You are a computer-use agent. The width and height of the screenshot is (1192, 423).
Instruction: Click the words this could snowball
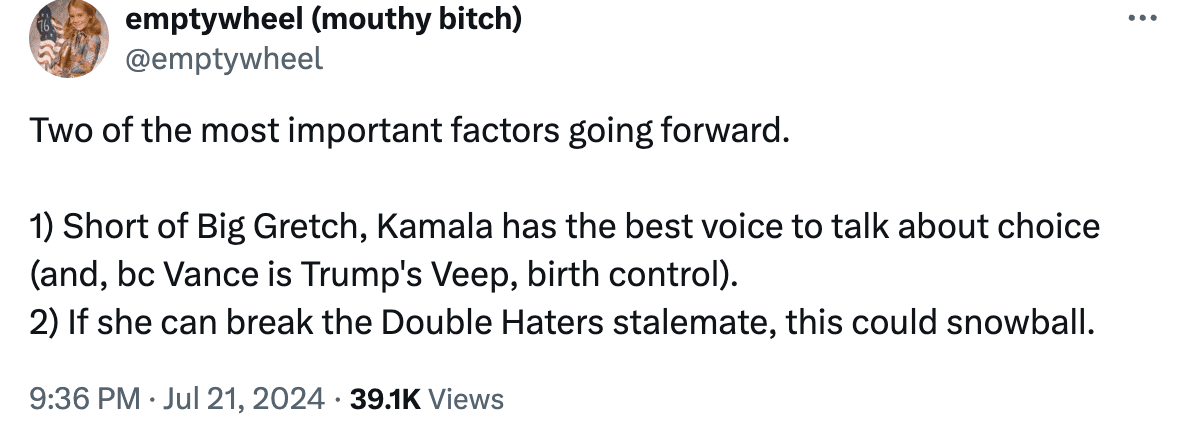[940, 323]
